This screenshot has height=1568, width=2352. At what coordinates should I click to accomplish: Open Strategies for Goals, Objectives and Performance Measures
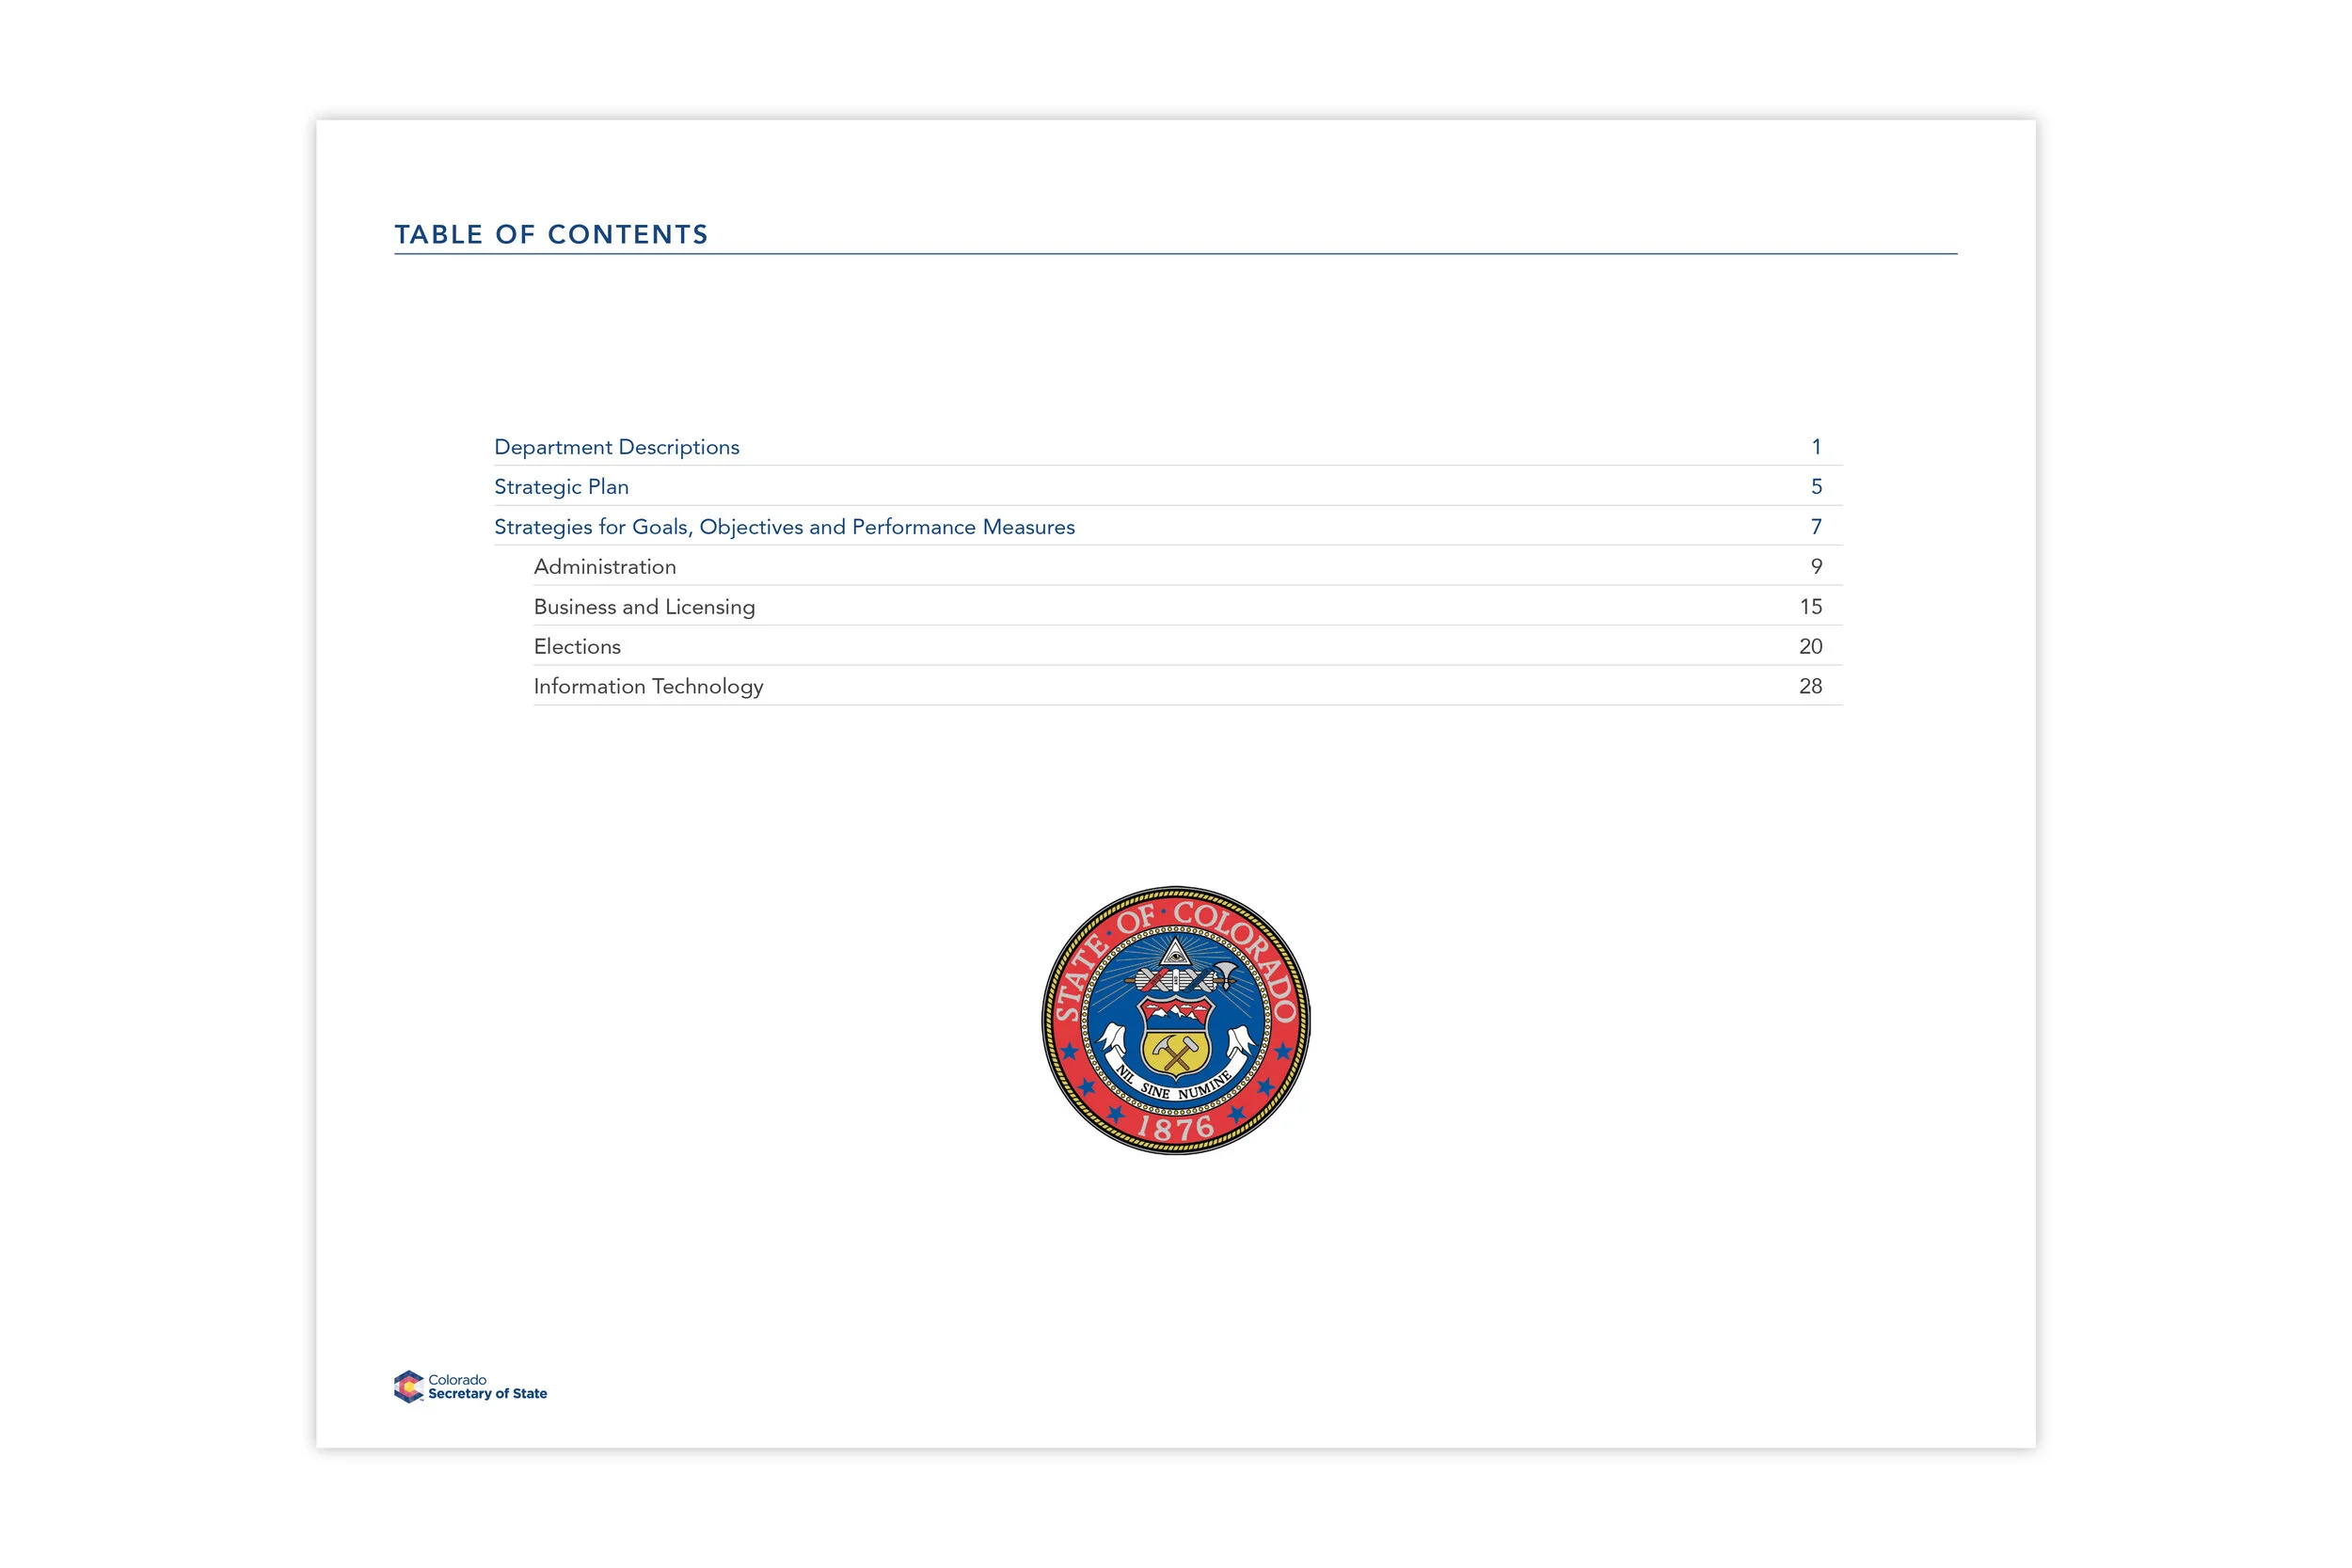click(x=784, y=527)
